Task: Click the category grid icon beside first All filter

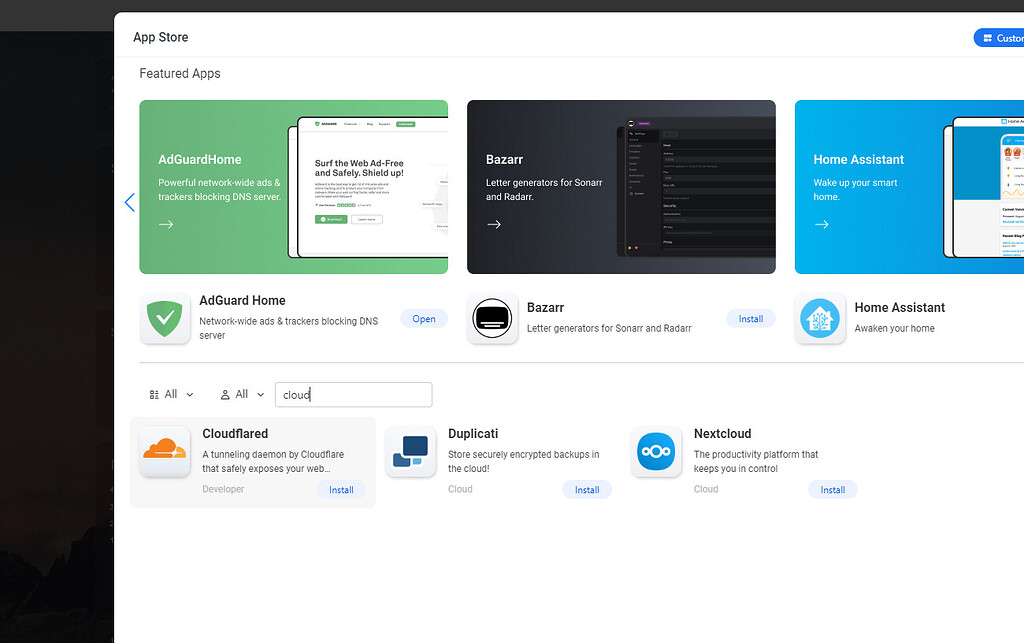Action: point(155,394)
